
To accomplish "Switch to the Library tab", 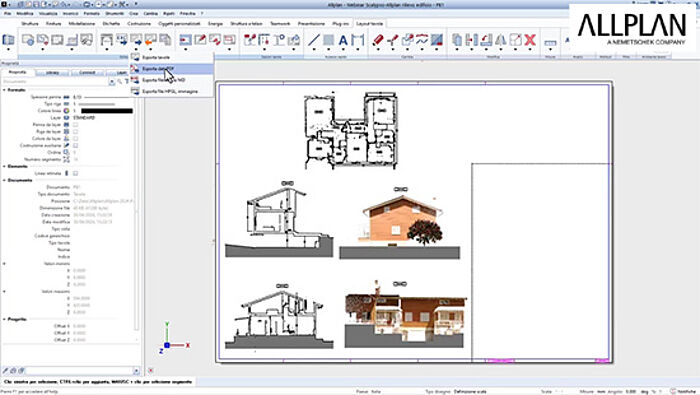I will (x=52, y=72).
